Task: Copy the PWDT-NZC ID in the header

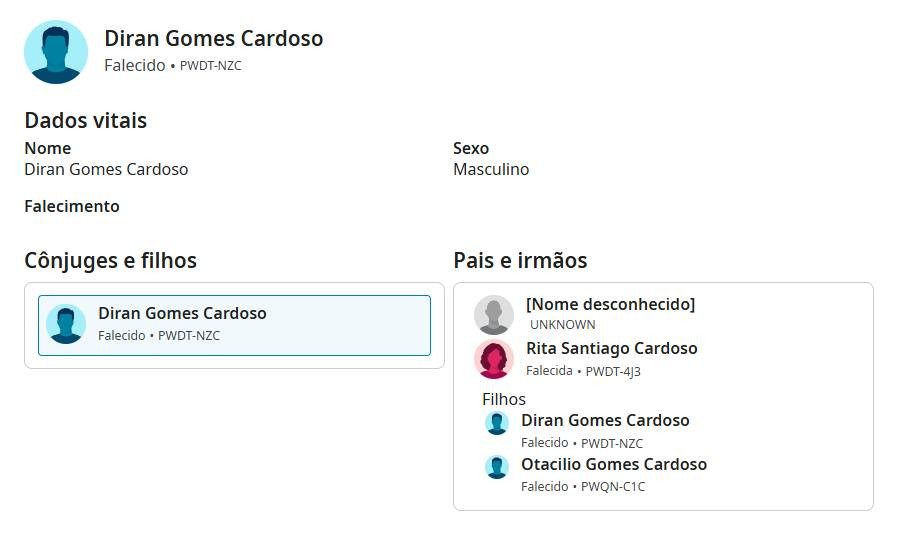Action: tap(211, 66)
